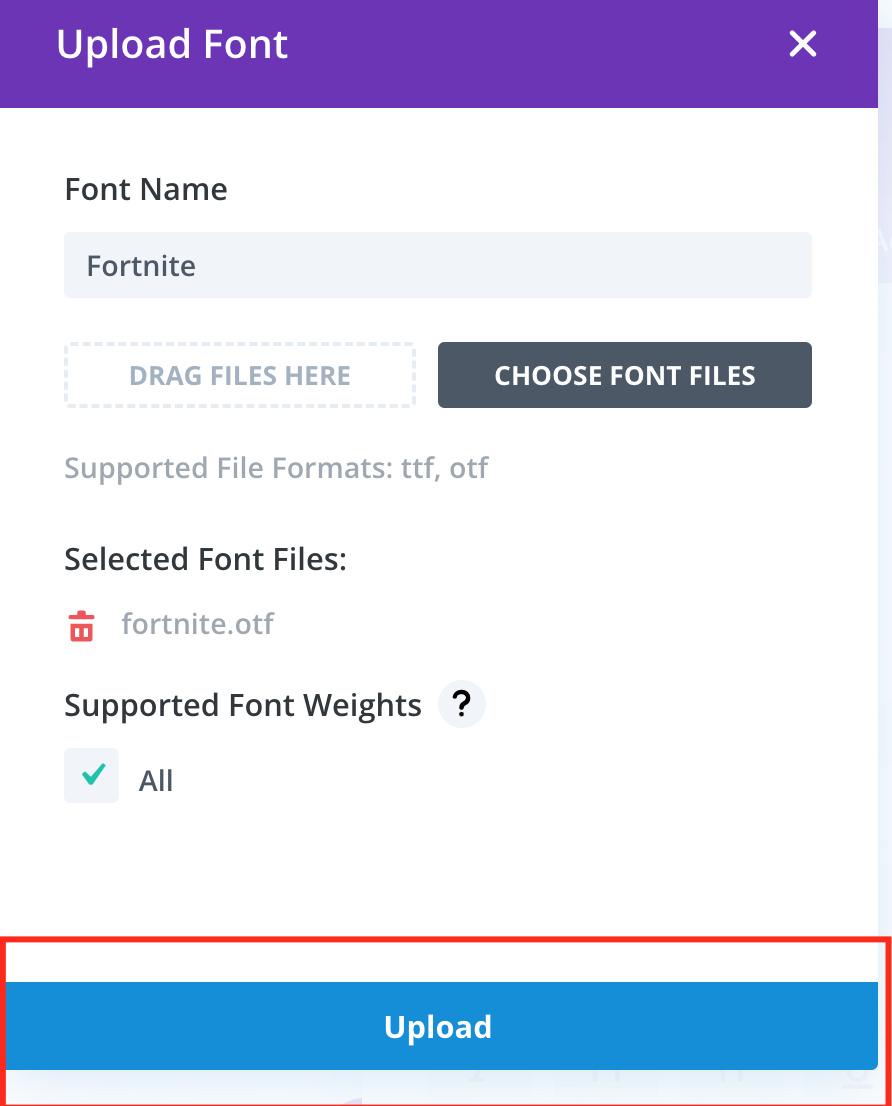Click the Font Name label

(146, 189)
